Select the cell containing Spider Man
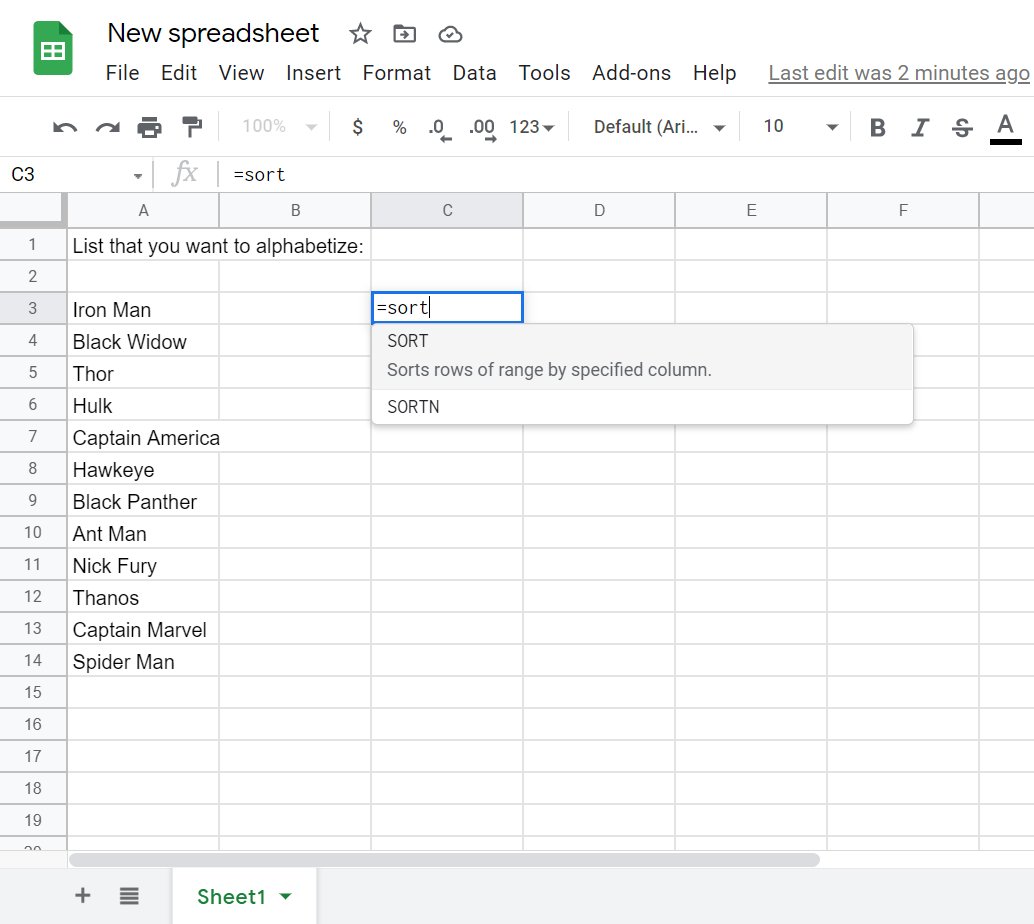The image size is (1034, 924). tap(143, 661)
